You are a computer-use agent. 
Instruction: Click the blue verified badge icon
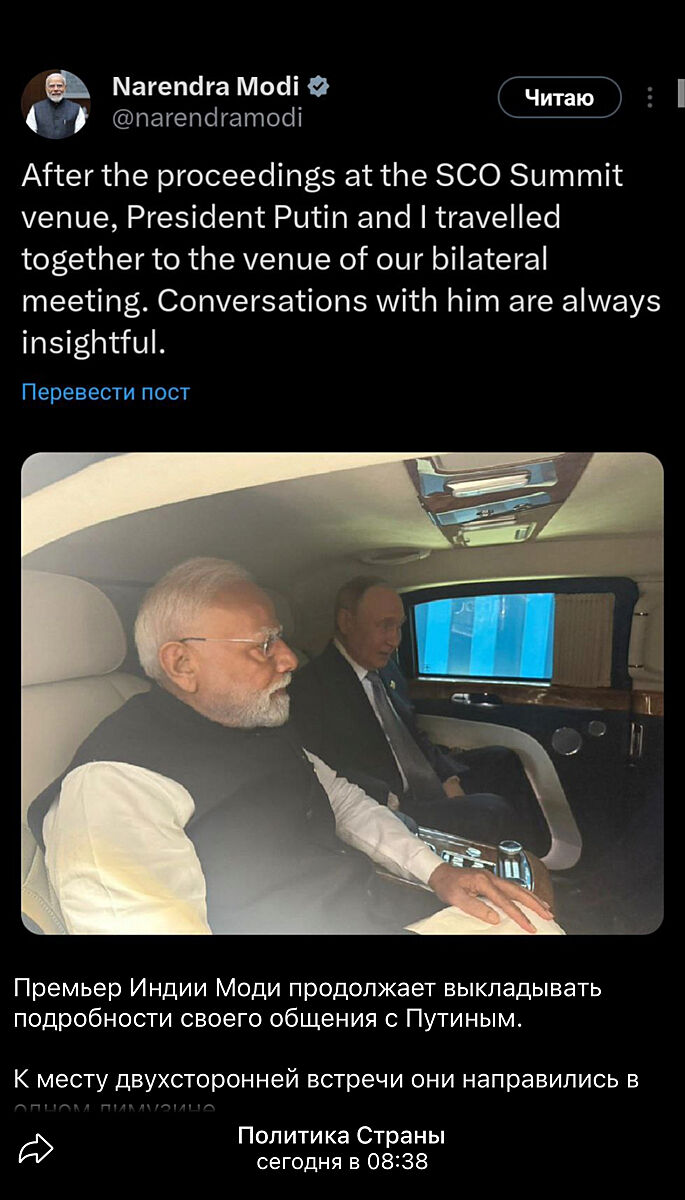click(x=318, y=87)
